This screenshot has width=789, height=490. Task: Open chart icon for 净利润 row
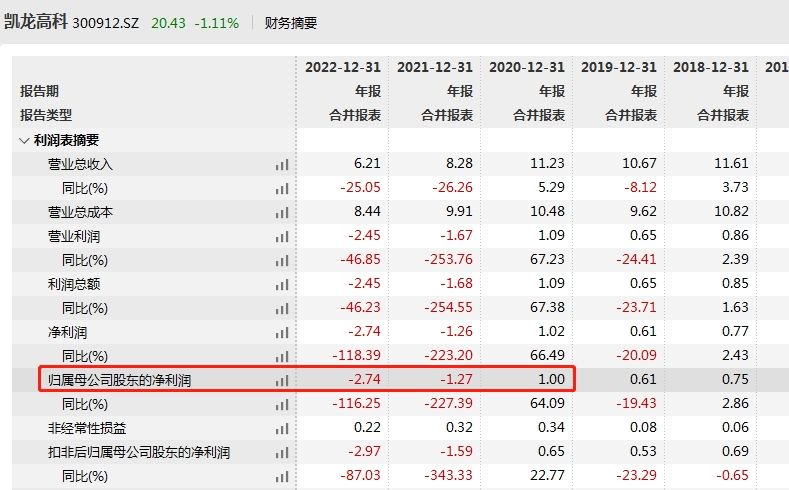pos(282,333)
